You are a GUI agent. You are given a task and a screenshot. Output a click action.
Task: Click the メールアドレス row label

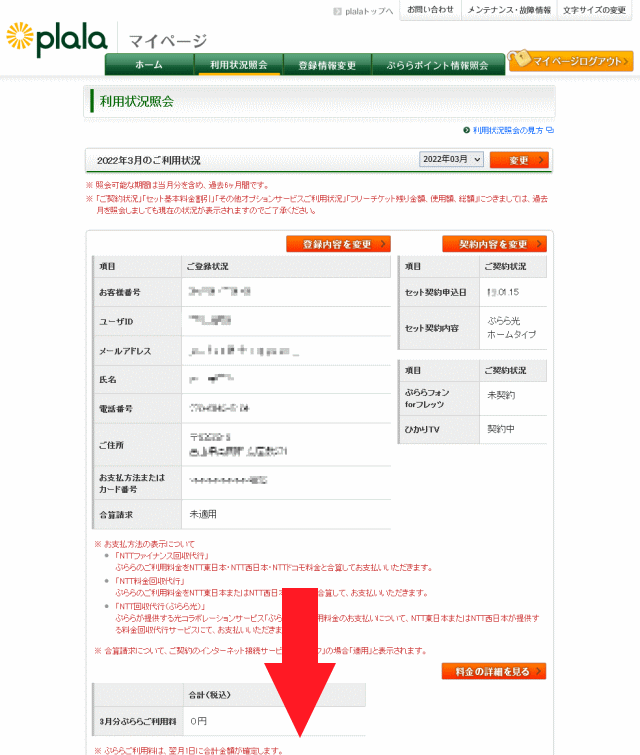tap(125, 351)
